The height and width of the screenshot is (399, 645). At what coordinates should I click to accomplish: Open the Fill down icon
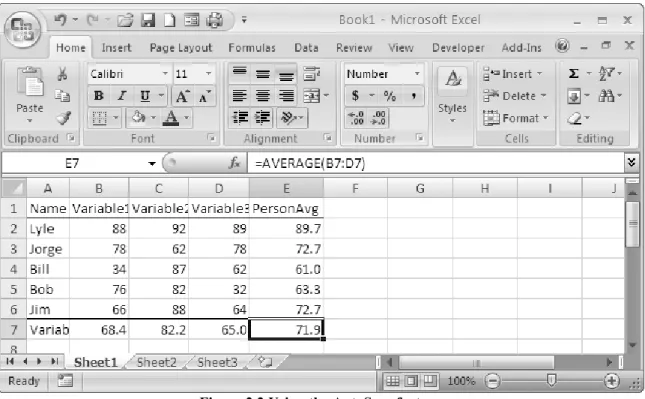[574, 96]
